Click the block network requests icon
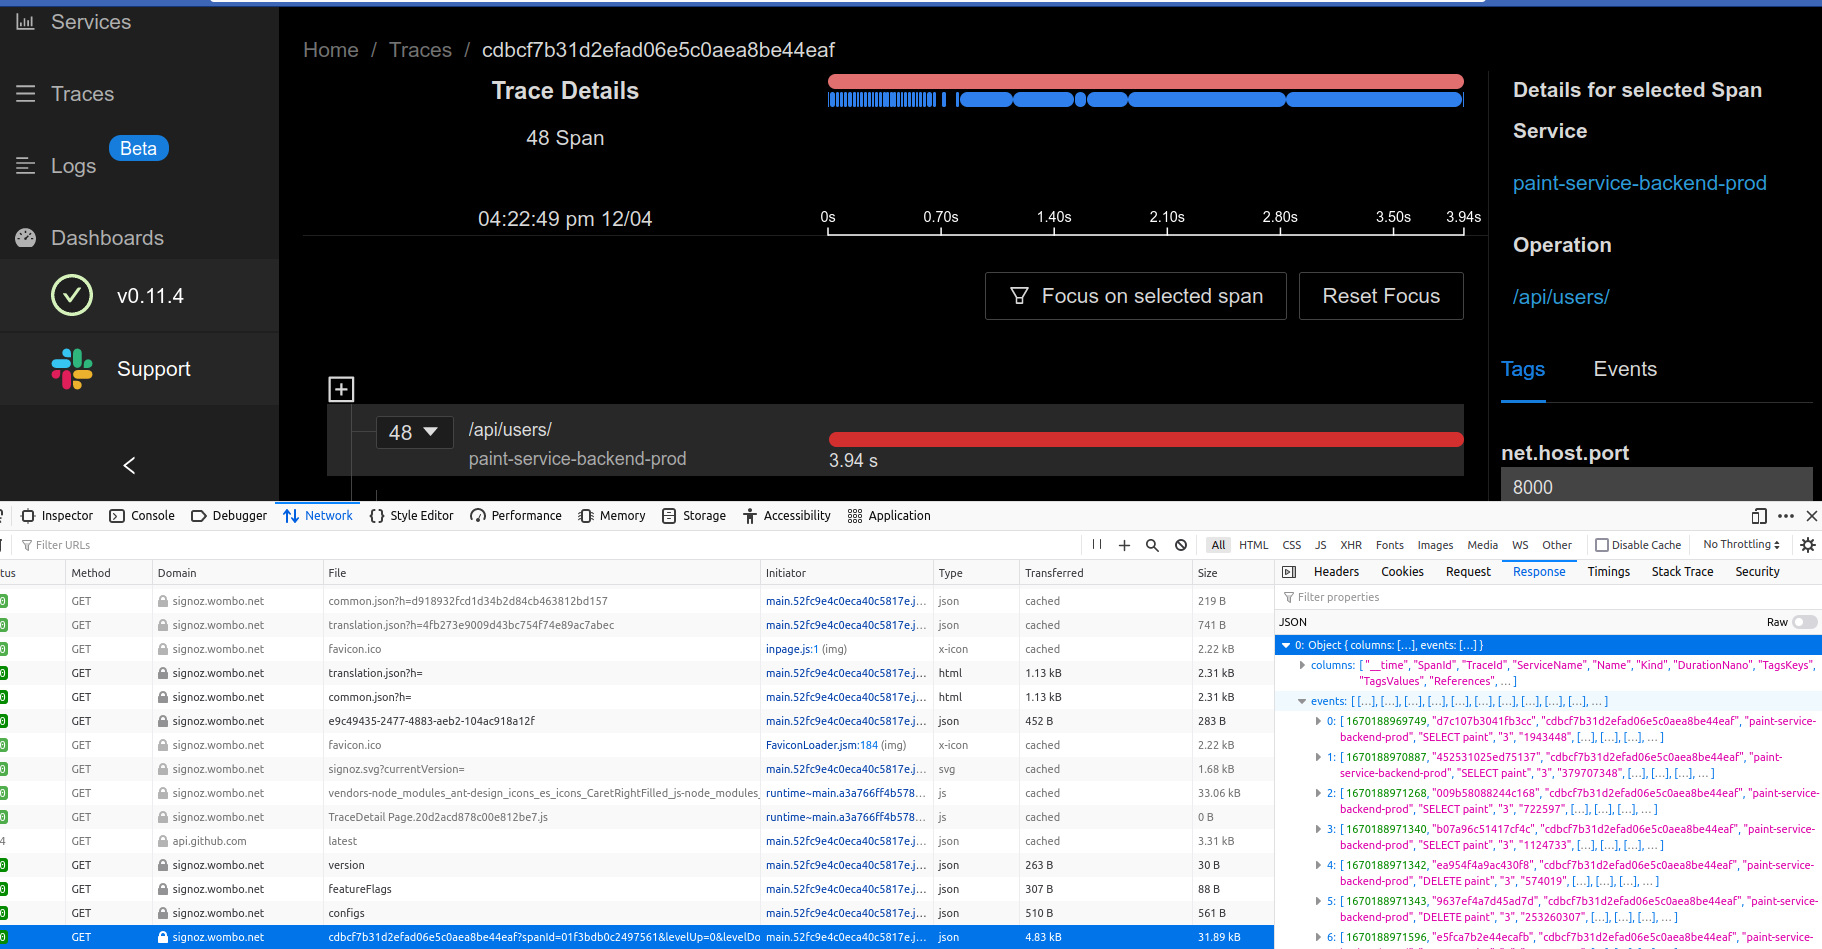The height and width of the screenshot is (949, 1822). [1181, 545]
